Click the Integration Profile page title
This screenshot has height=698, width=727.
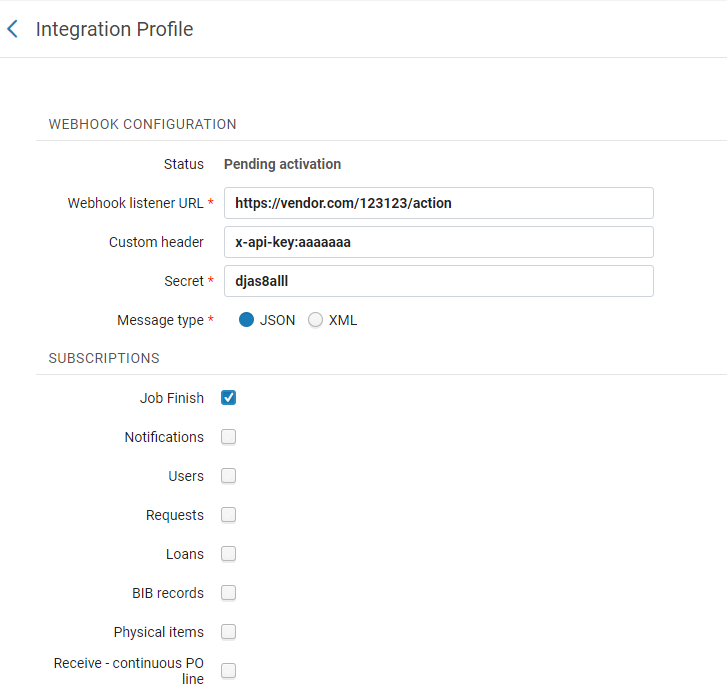tap(114, 29)
